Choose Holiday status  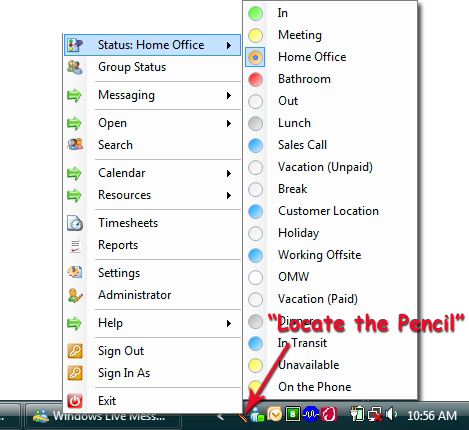point(330,233)
